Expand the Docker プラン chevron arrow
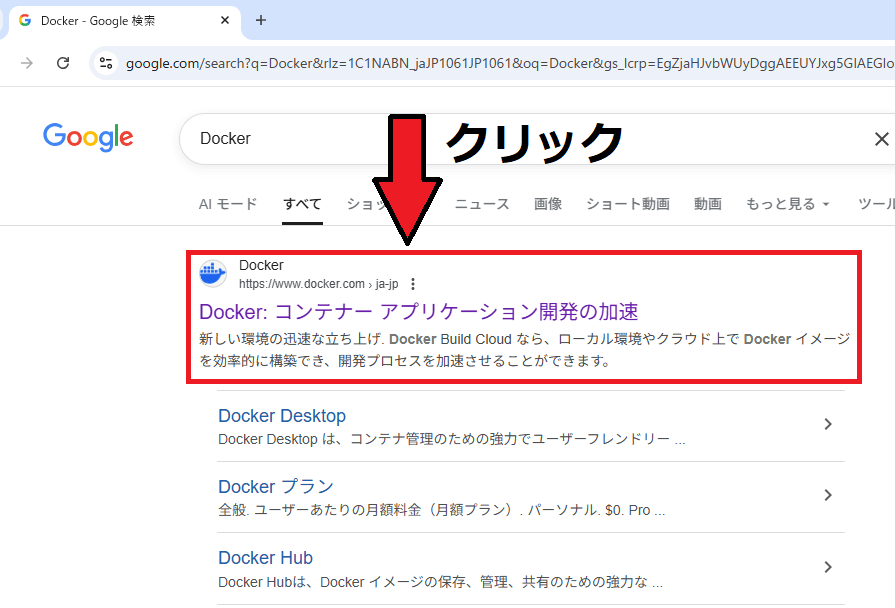This screenshot has width=895, height=608. 827,495
